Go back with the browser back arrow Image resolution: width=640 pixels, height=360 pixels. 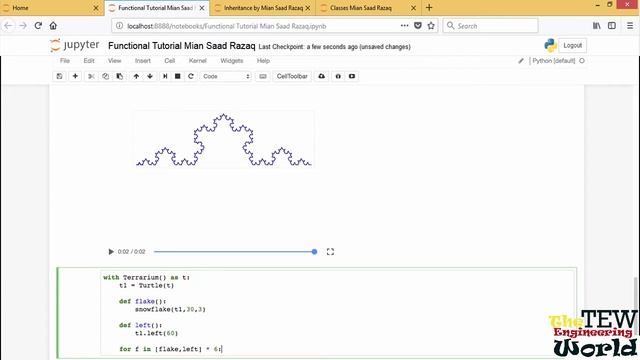pos(8,26)
